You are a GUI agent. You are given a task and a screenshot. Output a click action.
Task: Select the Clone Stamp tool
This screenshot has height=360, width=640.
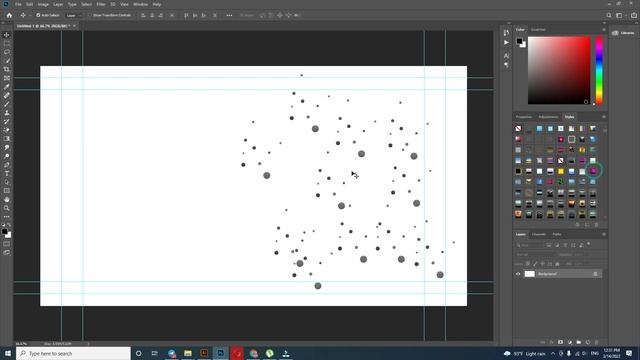point(7,113)
